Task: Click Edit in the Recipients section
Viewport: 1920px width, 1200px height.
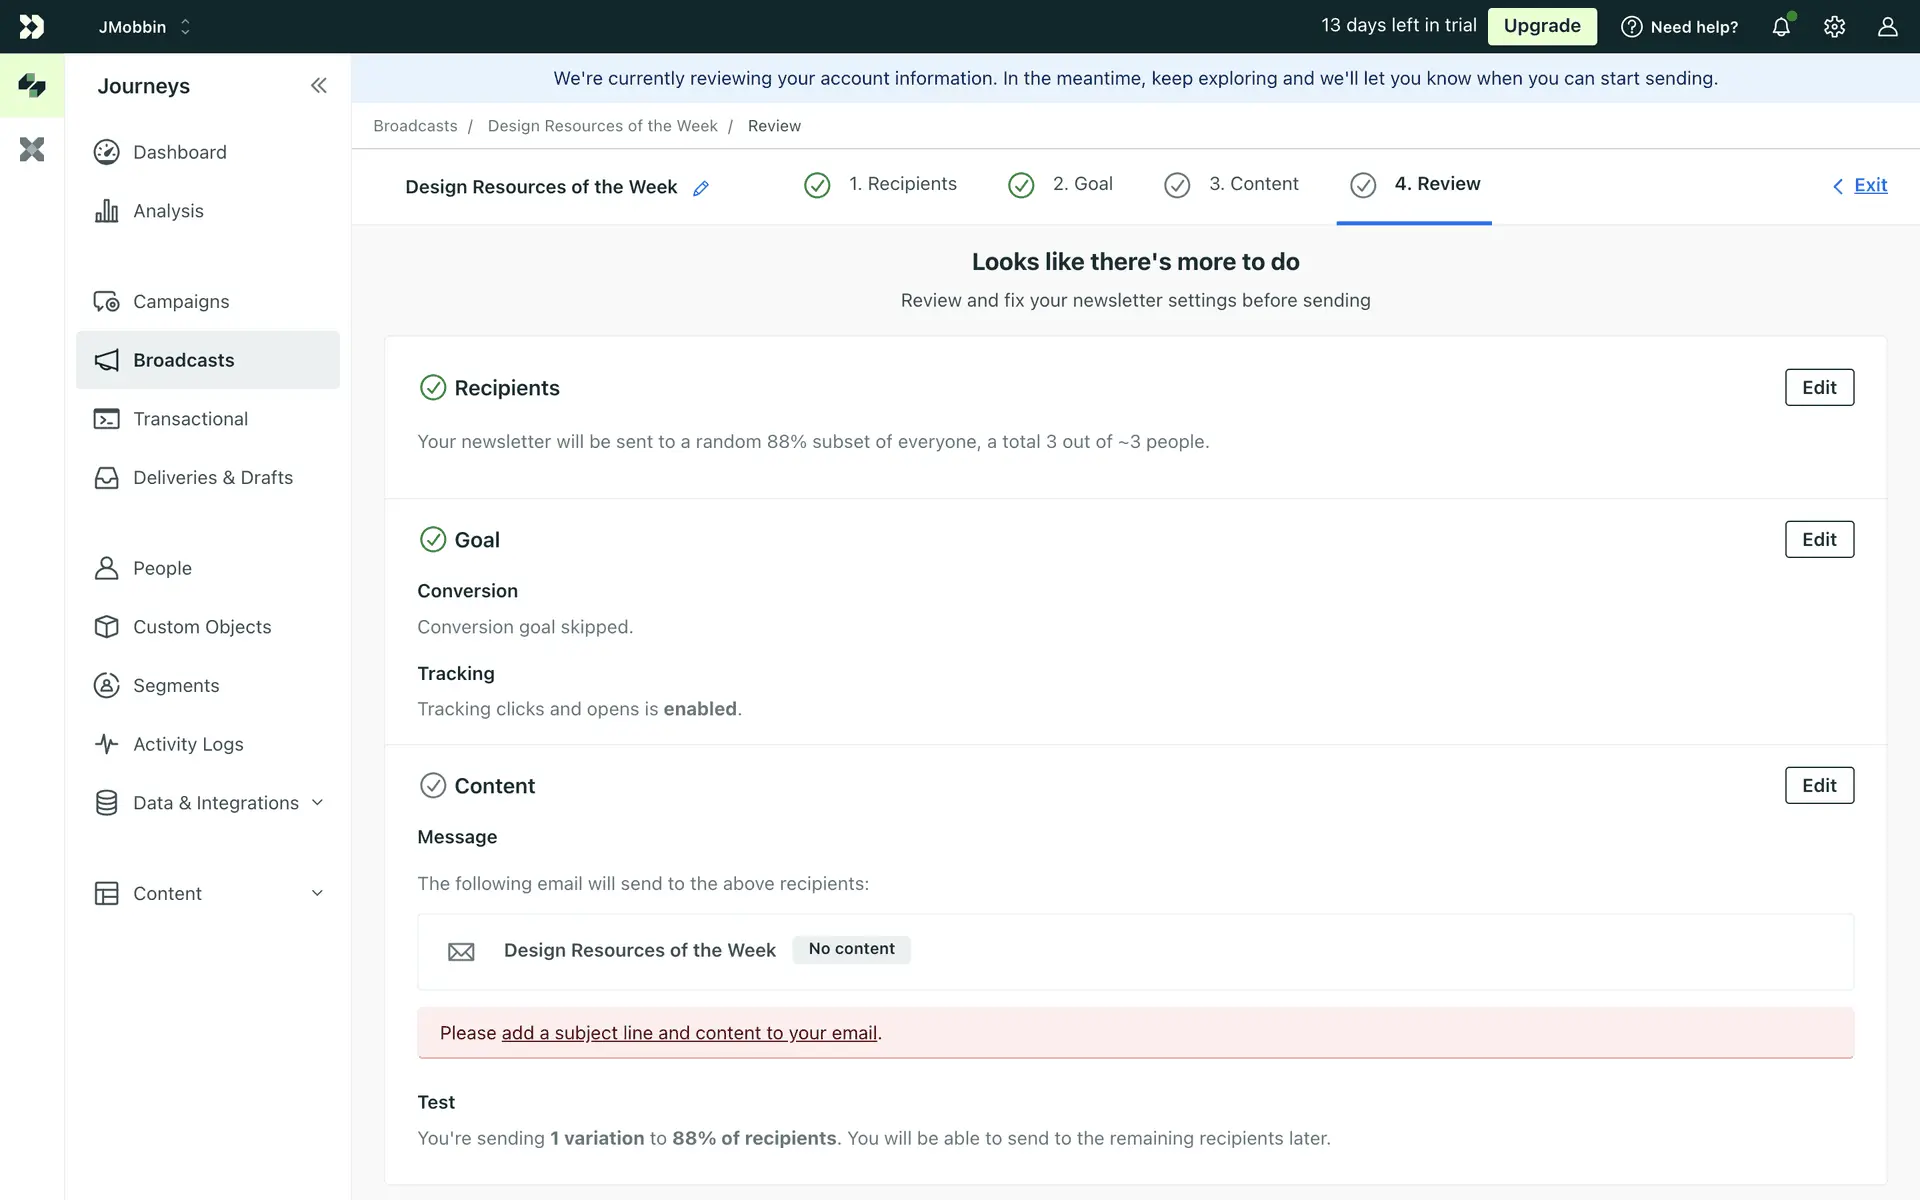Action: coord(1818,388)
